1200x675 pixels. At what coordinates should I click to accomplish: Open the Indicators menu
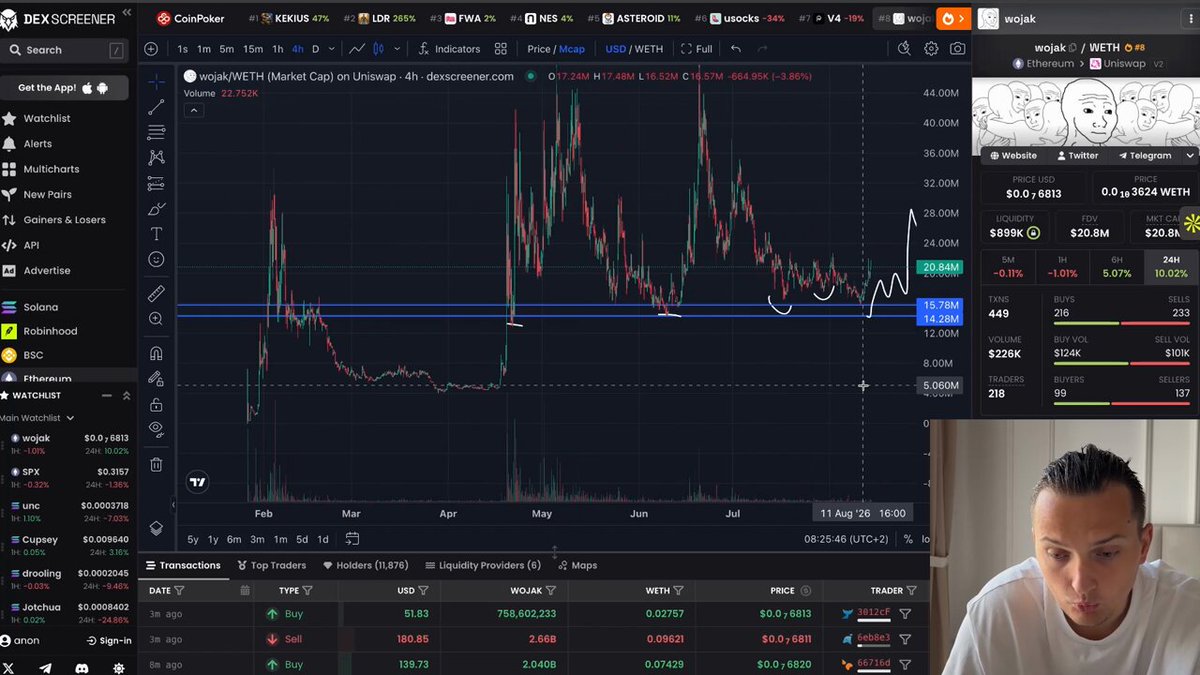tap(449, 49)
